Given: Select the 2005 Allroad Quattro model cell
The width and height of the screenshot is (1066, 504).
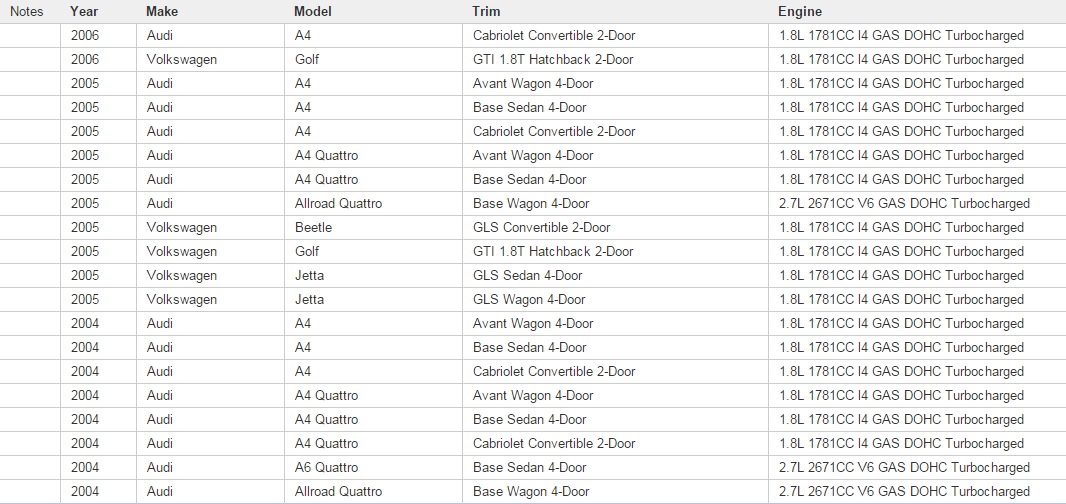Looking at the screenshot, I should coord(338,203).
